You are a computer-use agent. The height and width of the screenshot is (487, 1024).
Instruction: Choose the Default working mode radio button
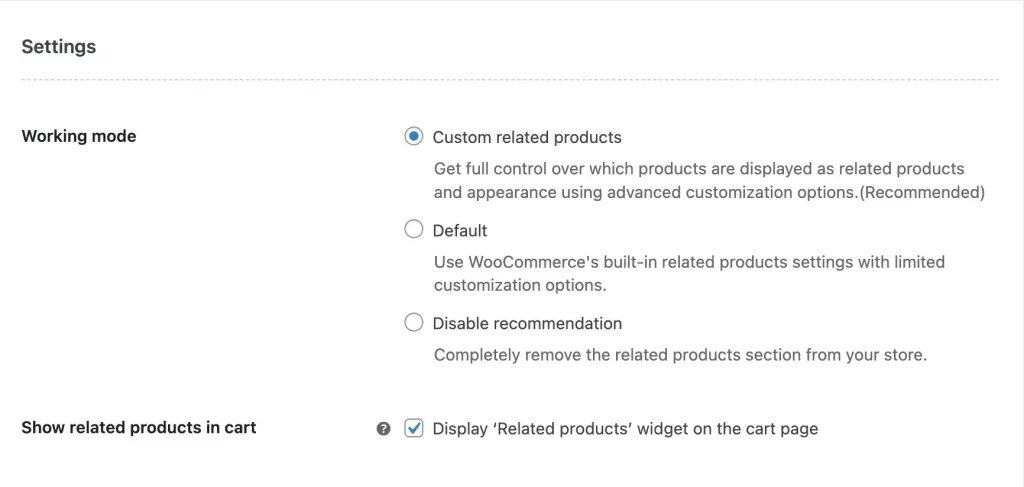click(x=414, y=230)
